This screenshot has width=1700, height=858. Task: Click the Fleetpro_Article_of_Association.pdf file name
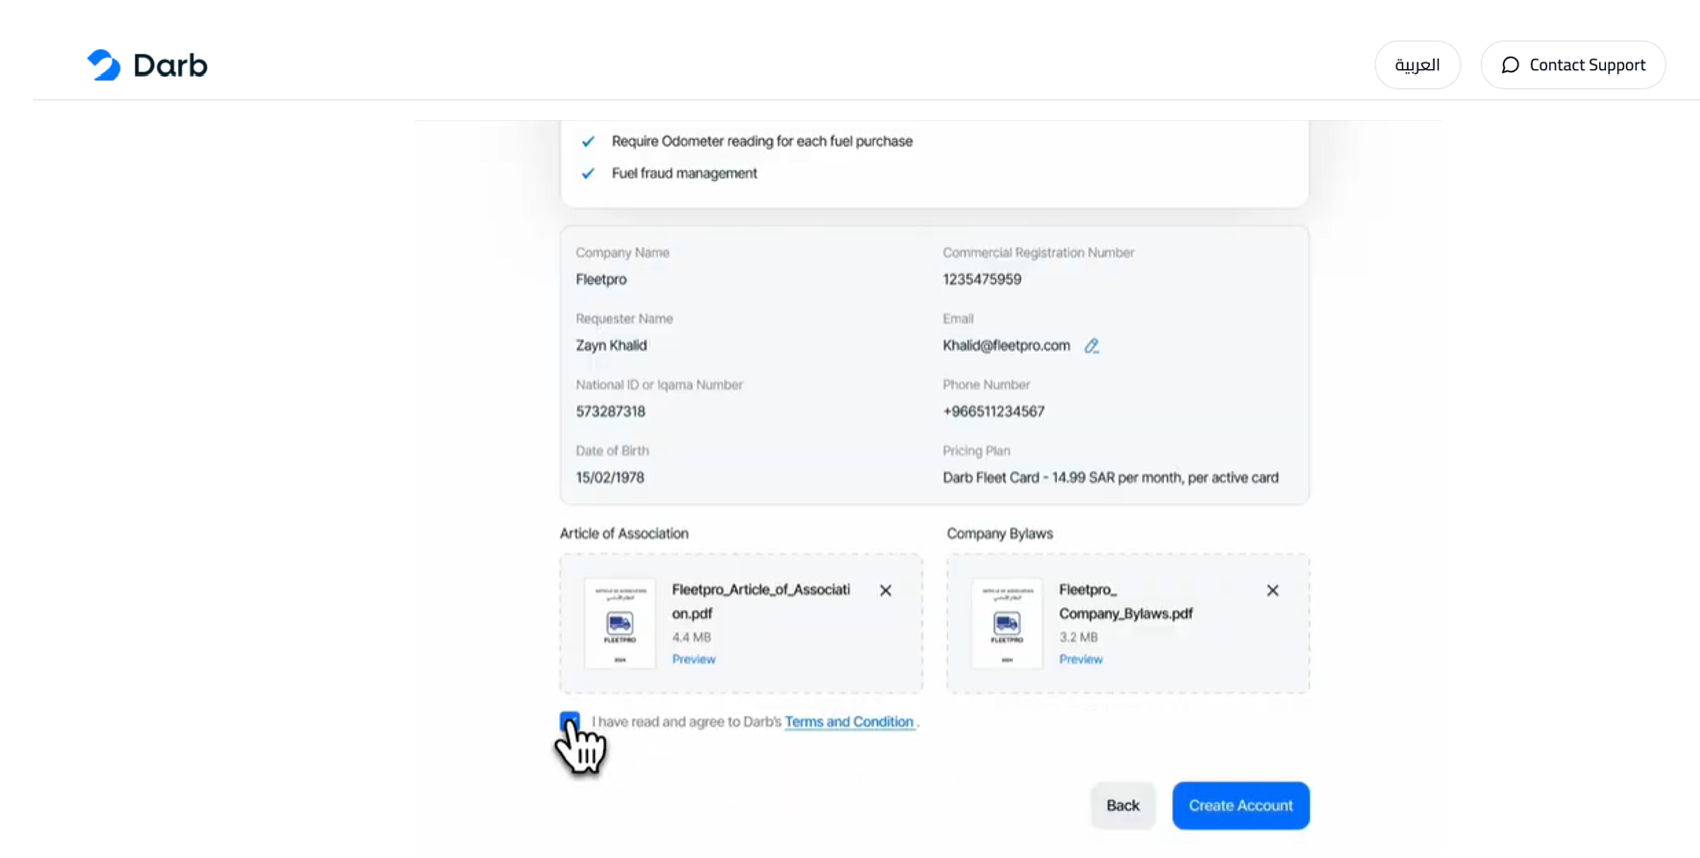click(761, 602)
